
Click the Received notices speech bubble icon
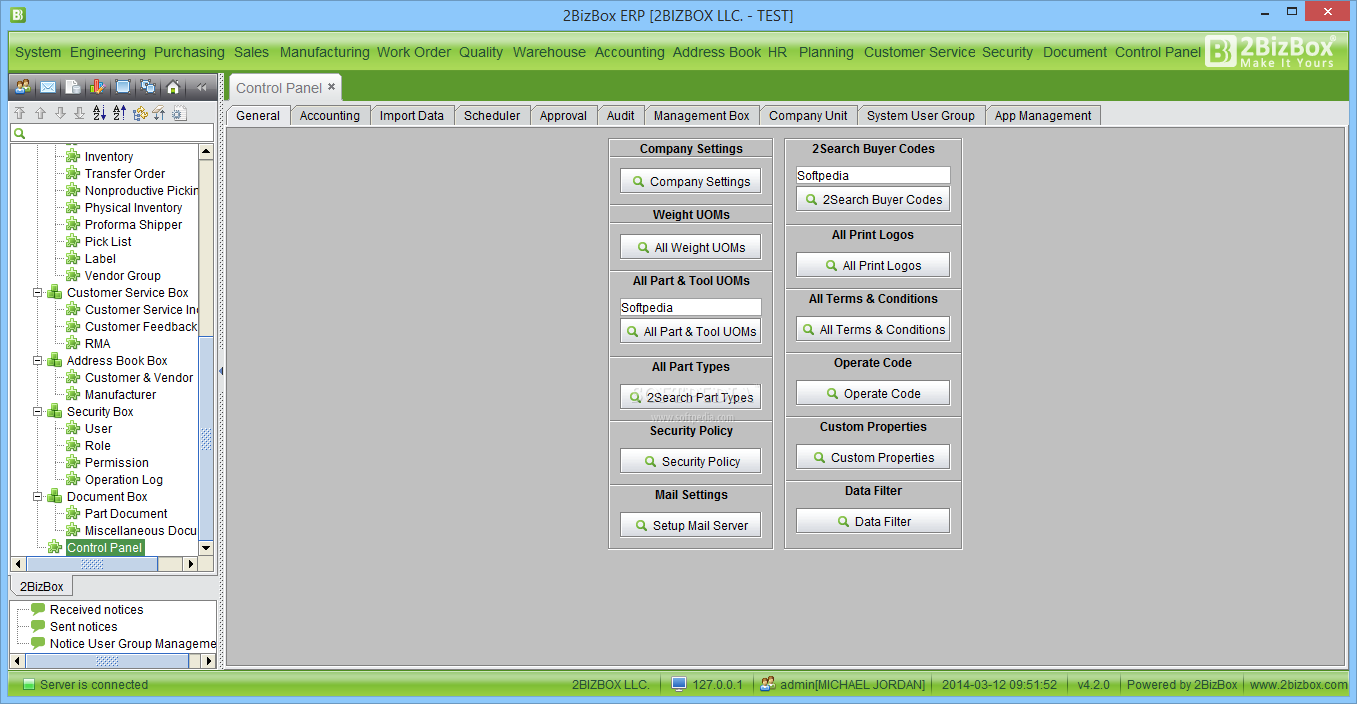(38, 609)
